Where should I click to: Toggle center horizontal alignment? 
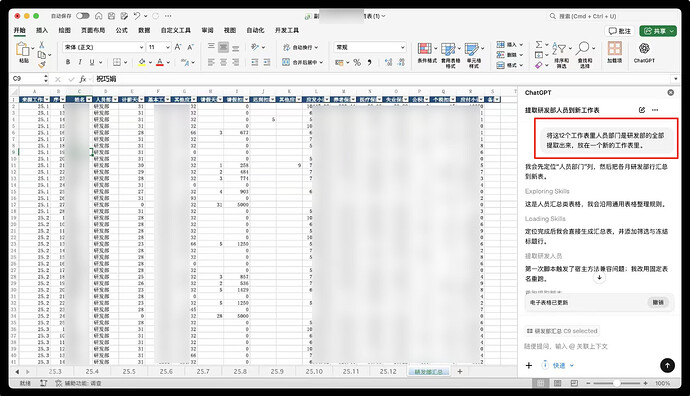pyautogui.click(x=224, y=62)
